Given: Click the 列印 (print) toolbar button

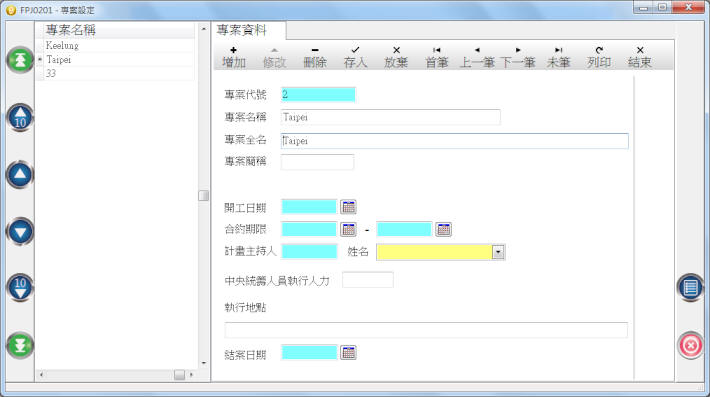Looking at the screenshot, I should [599, 57].
